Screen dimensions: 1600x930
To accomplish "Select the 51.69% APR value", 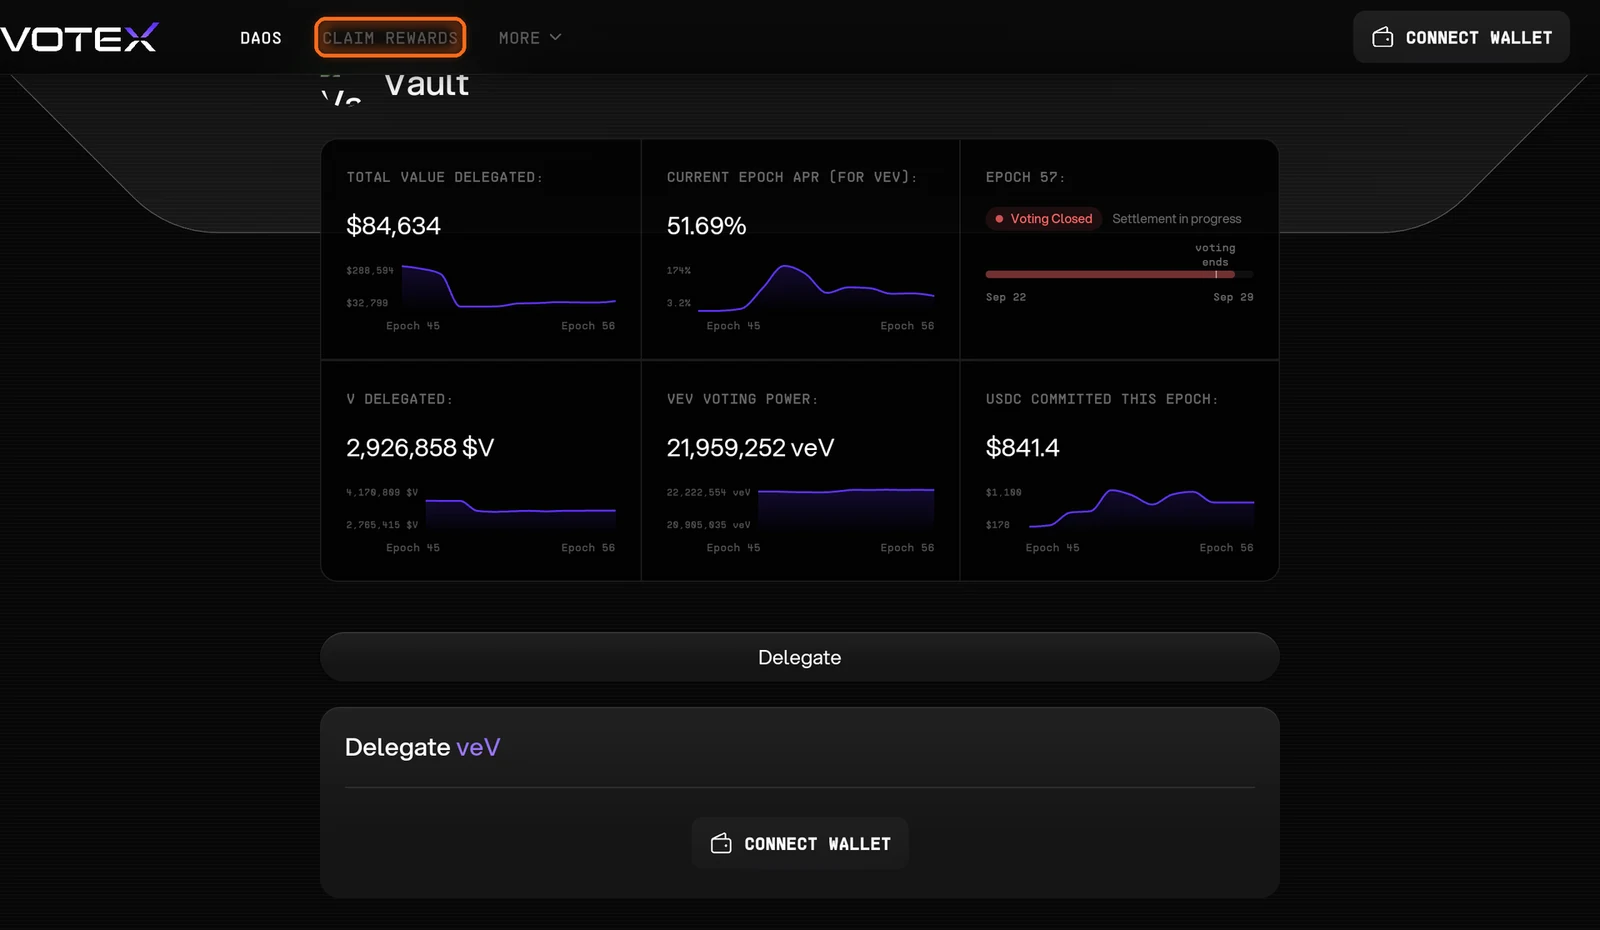I will tap(706, 226).
